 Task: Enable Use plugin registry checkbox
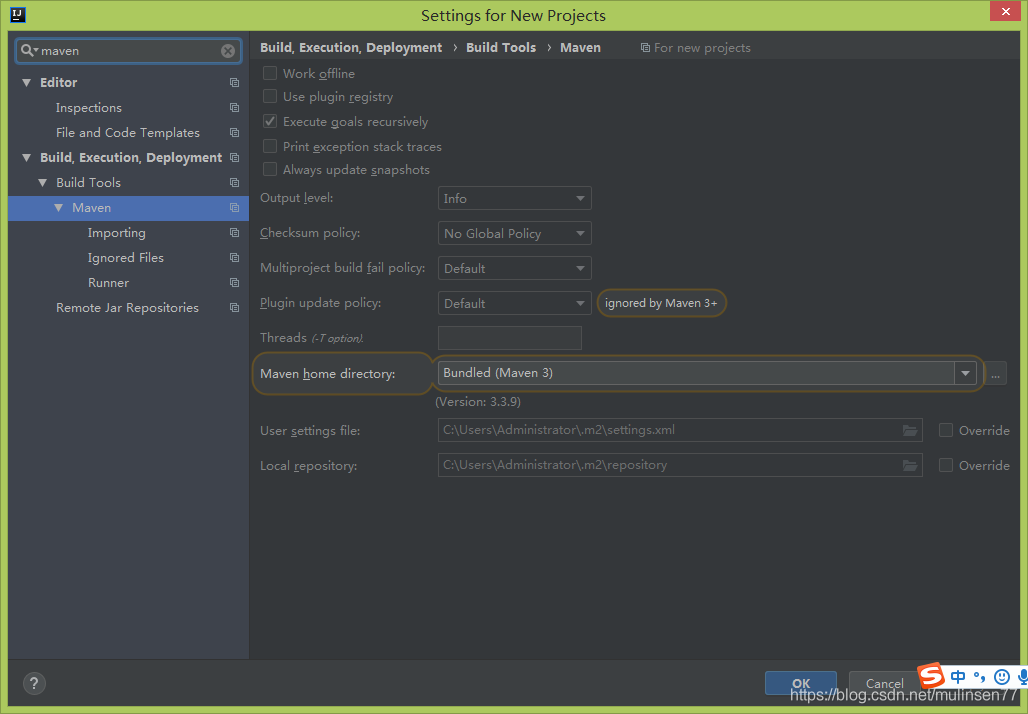[269, 96]
